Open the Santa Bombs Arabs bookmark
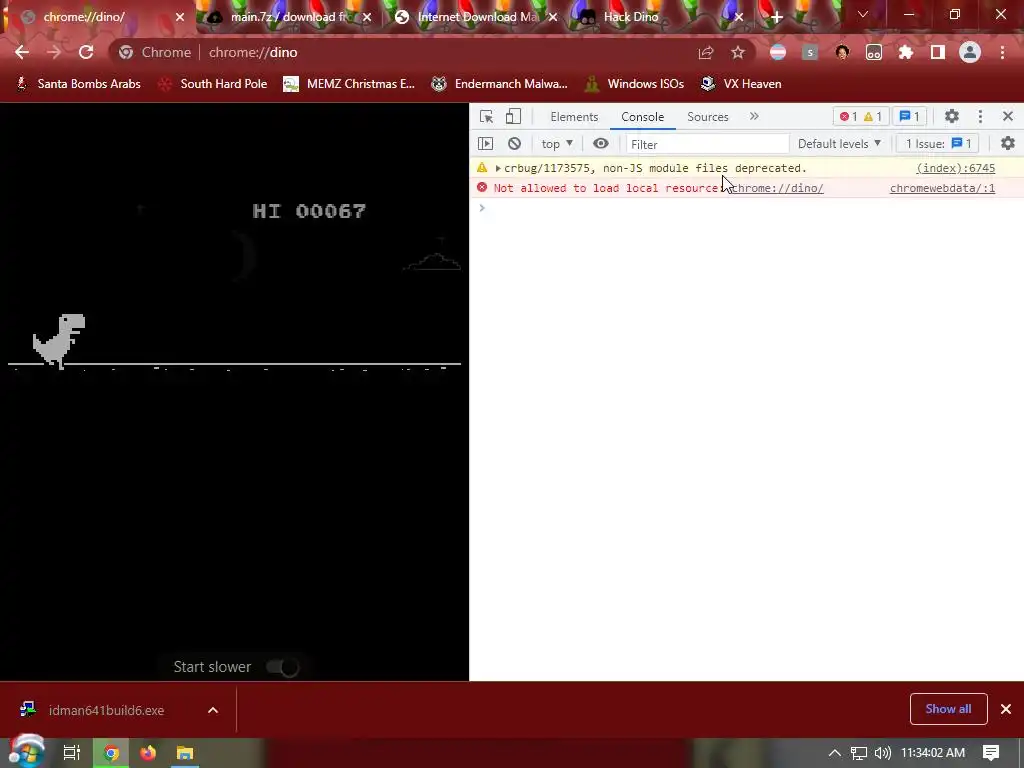Image resolution: width=1024 pixels, height=768 pixels. [78, 84]
